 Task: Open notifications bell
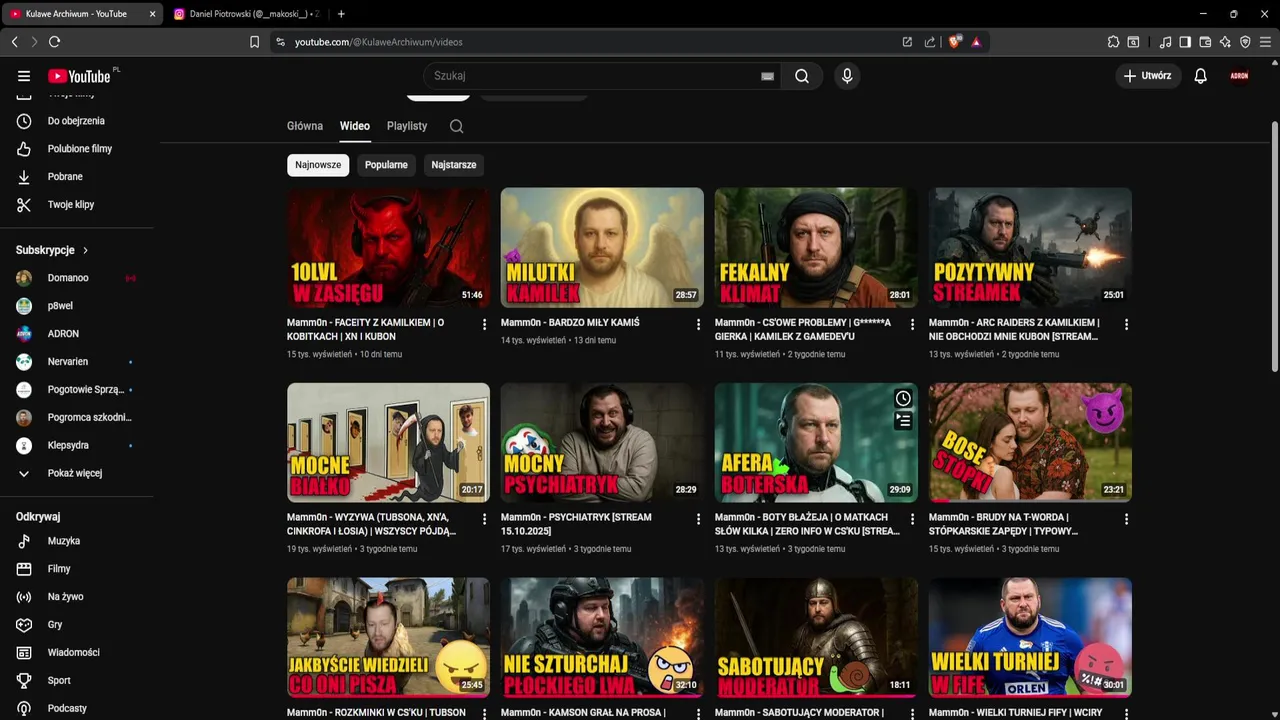pyautogui.click(x=1200, y=76)
